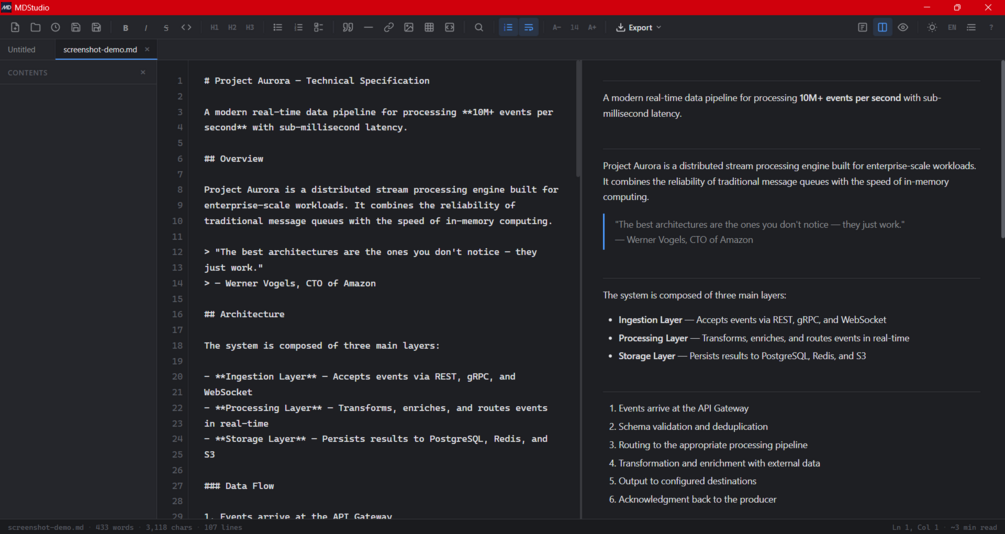The height and width of the screenshot is (534, 1005).
Task: Open search with the magnifier icon
Action: pyautogui.click(x=479, y=28)
